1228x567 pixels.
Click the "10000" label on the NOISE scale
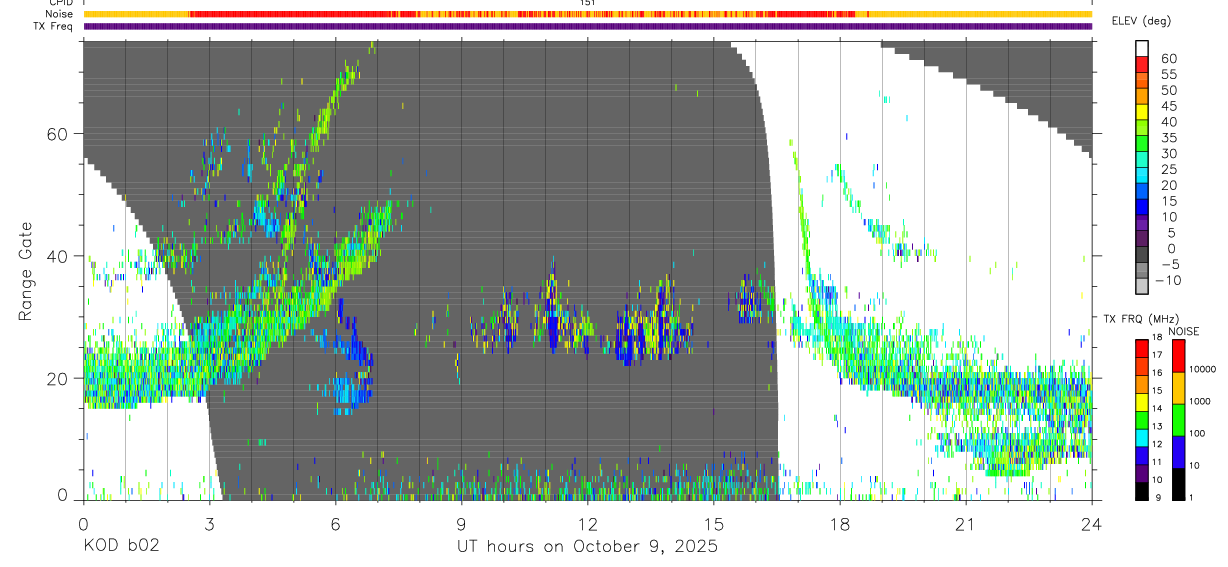[1202, 371]
